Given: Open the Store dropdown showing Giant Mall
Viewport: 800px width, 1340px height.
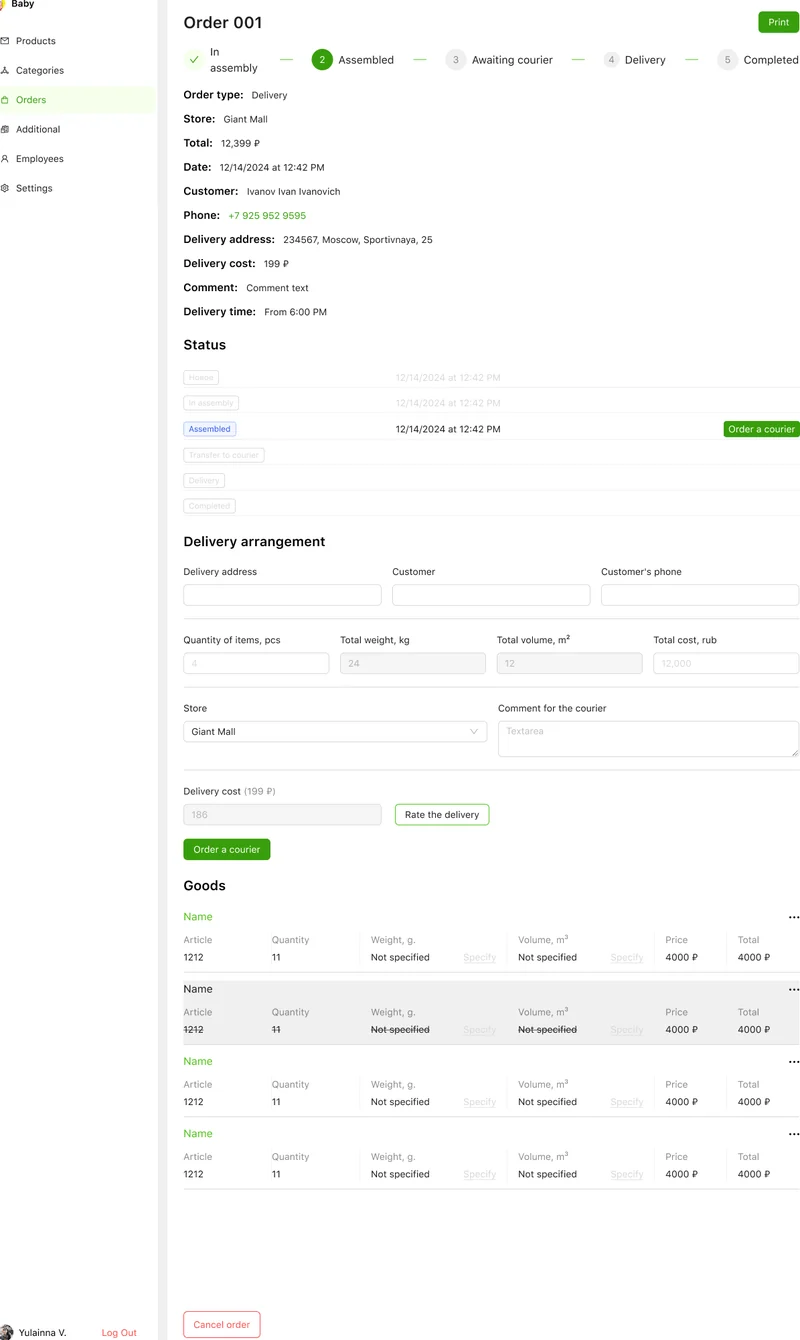Looking at the screenshot, I should (335, 732).
